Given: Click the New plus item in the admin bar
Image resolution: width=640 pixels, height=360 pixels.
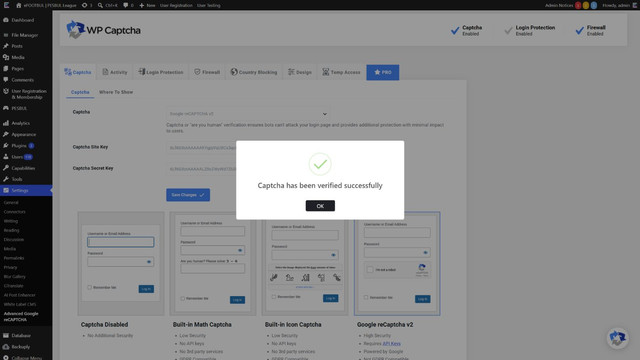Looking at the screenshot, I should coord(147,5).
